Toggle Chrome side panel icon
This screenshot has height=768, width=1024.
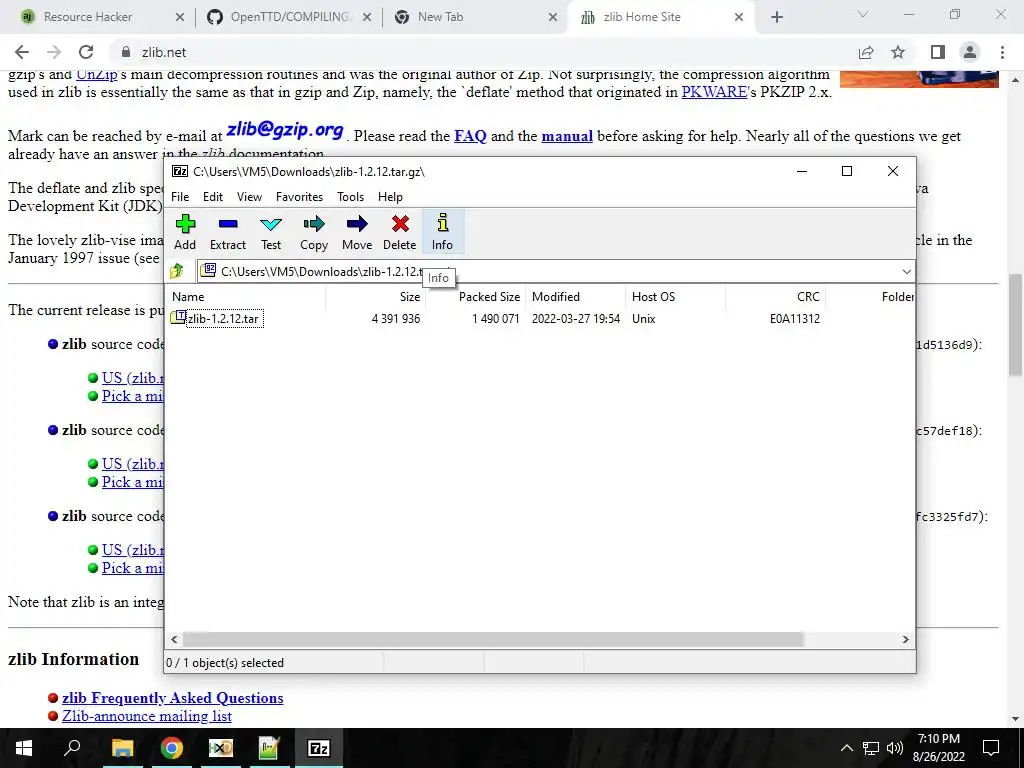938,52
